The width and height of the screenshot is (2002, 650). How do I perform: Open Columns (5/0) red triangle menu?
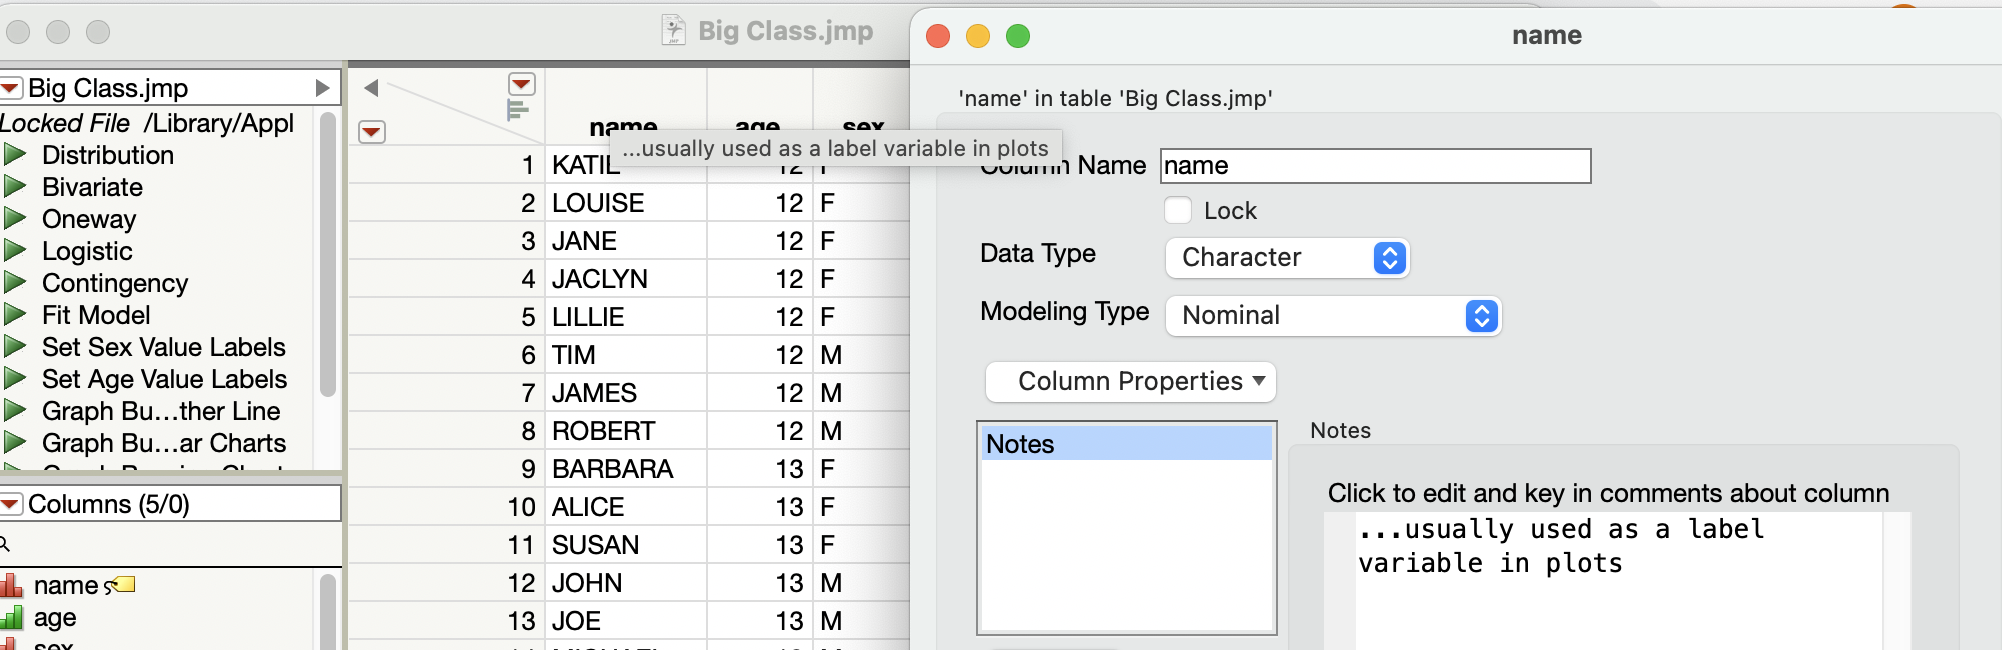point(11,504)
